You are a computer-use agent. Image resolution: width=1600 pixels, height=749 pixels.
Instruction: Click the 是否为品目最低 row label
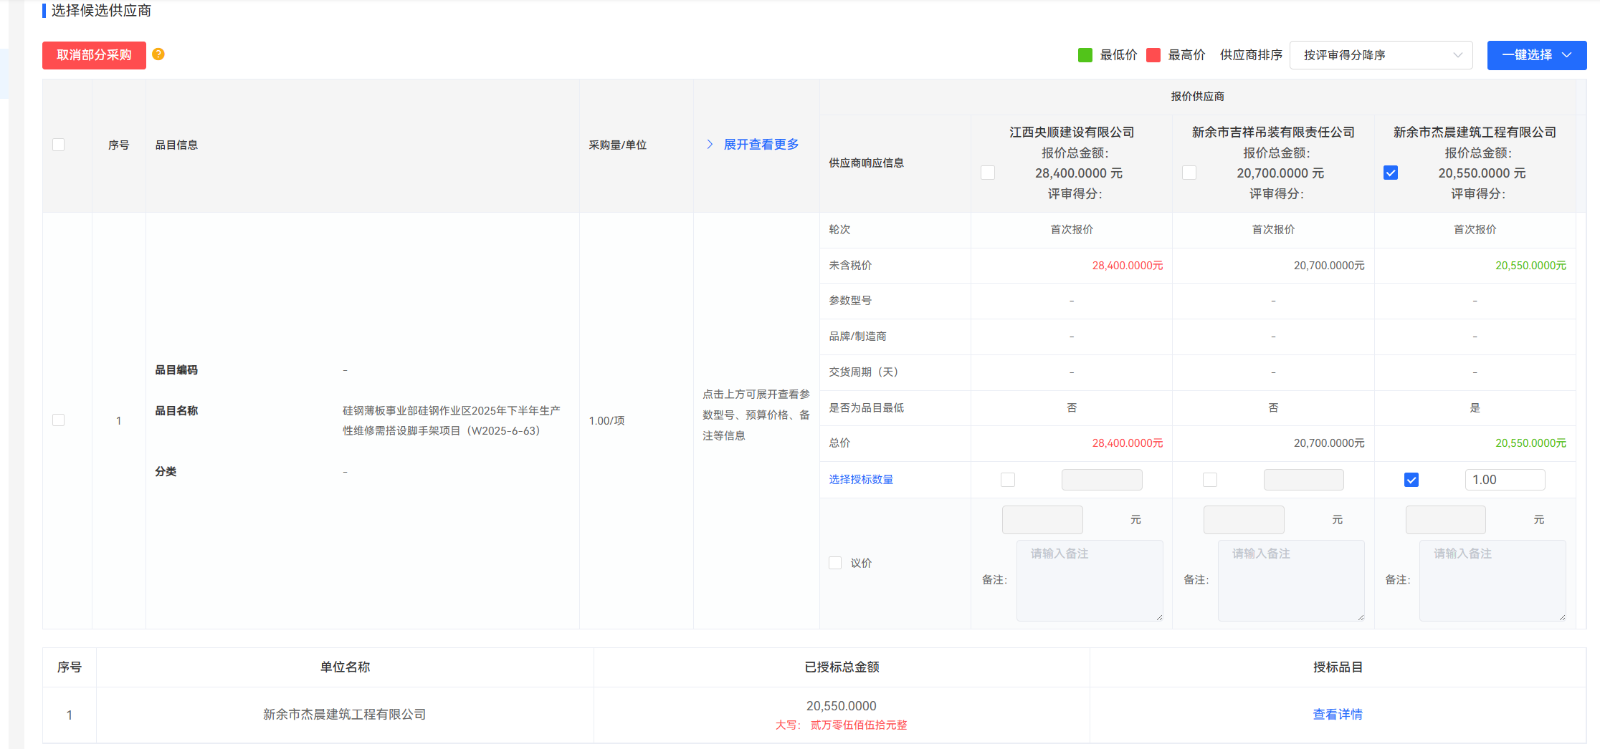[866, 408]
